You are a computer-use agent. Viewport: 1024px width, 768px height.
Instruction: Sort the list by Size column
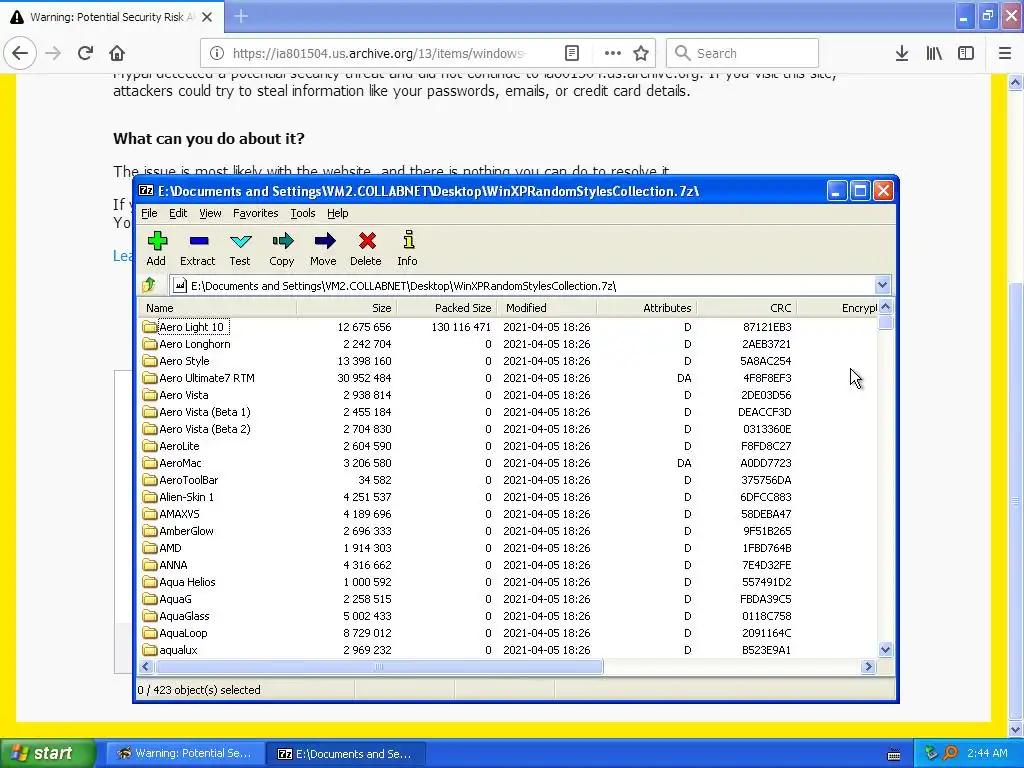tap(347, 308)
